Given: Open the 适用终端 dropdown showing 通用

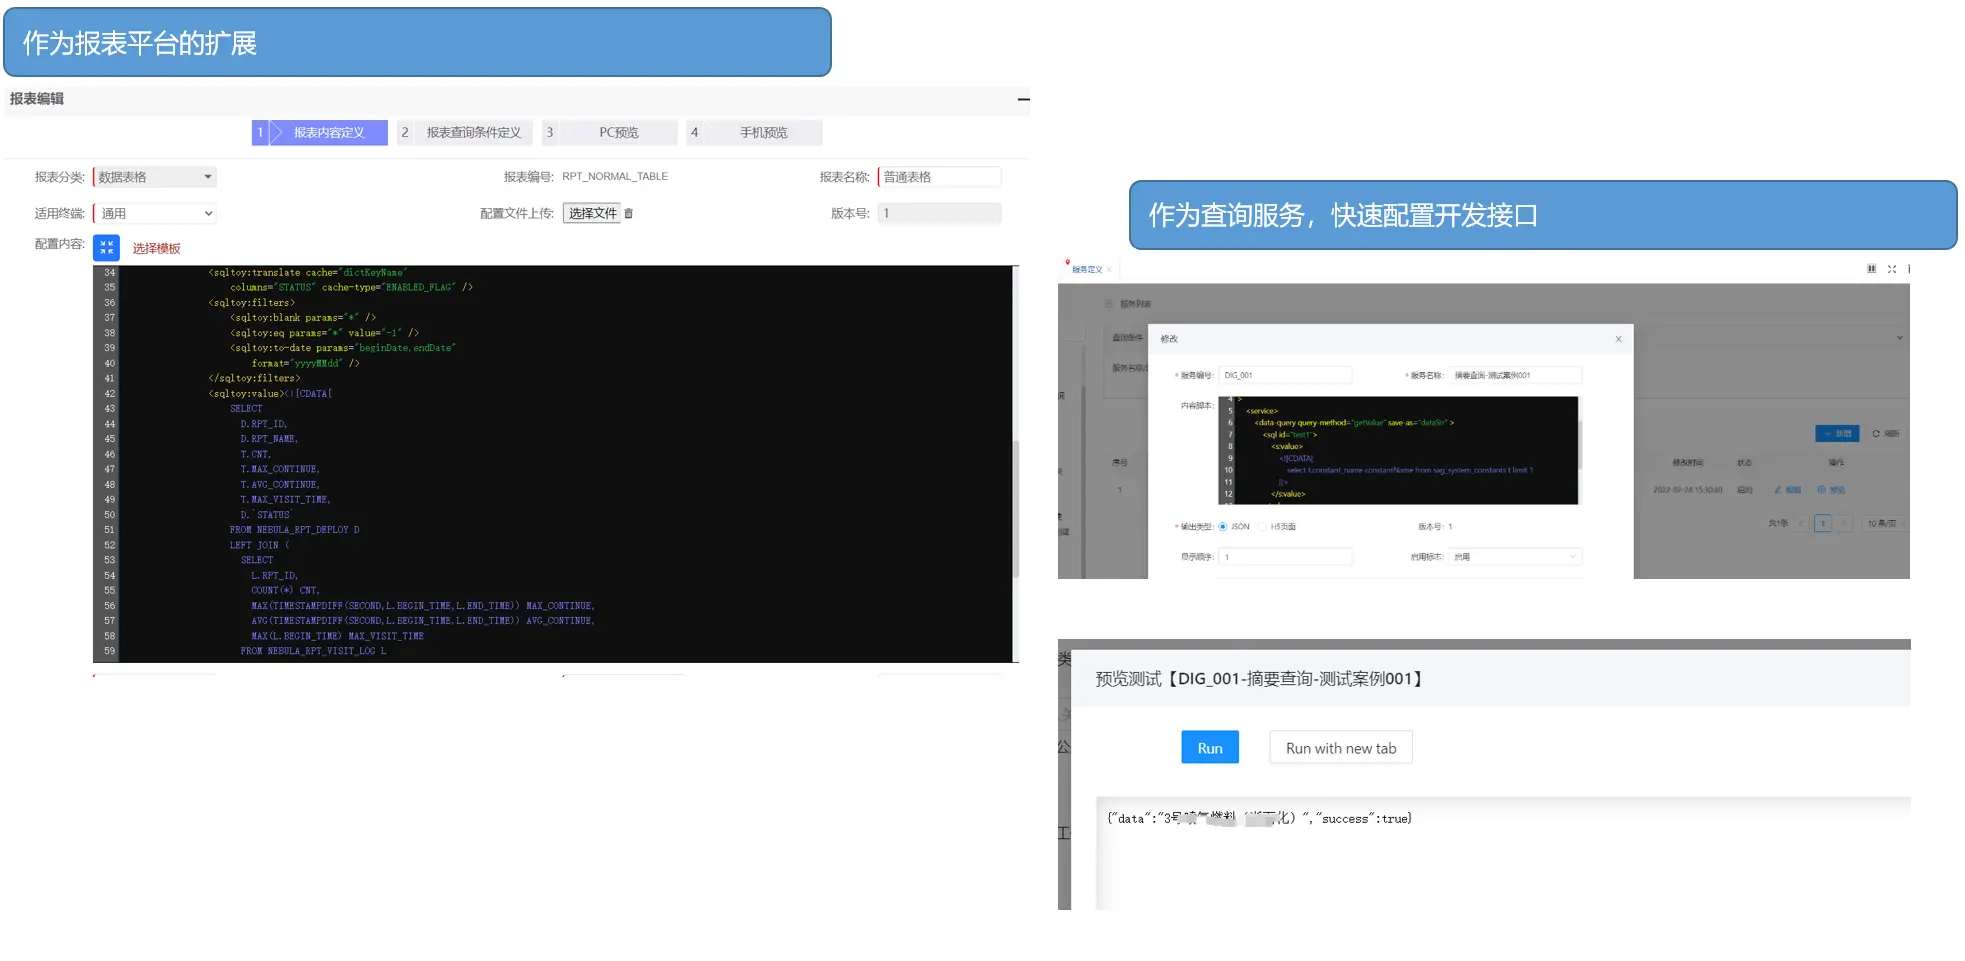Looking at the screenshot, I should [155, 214].
